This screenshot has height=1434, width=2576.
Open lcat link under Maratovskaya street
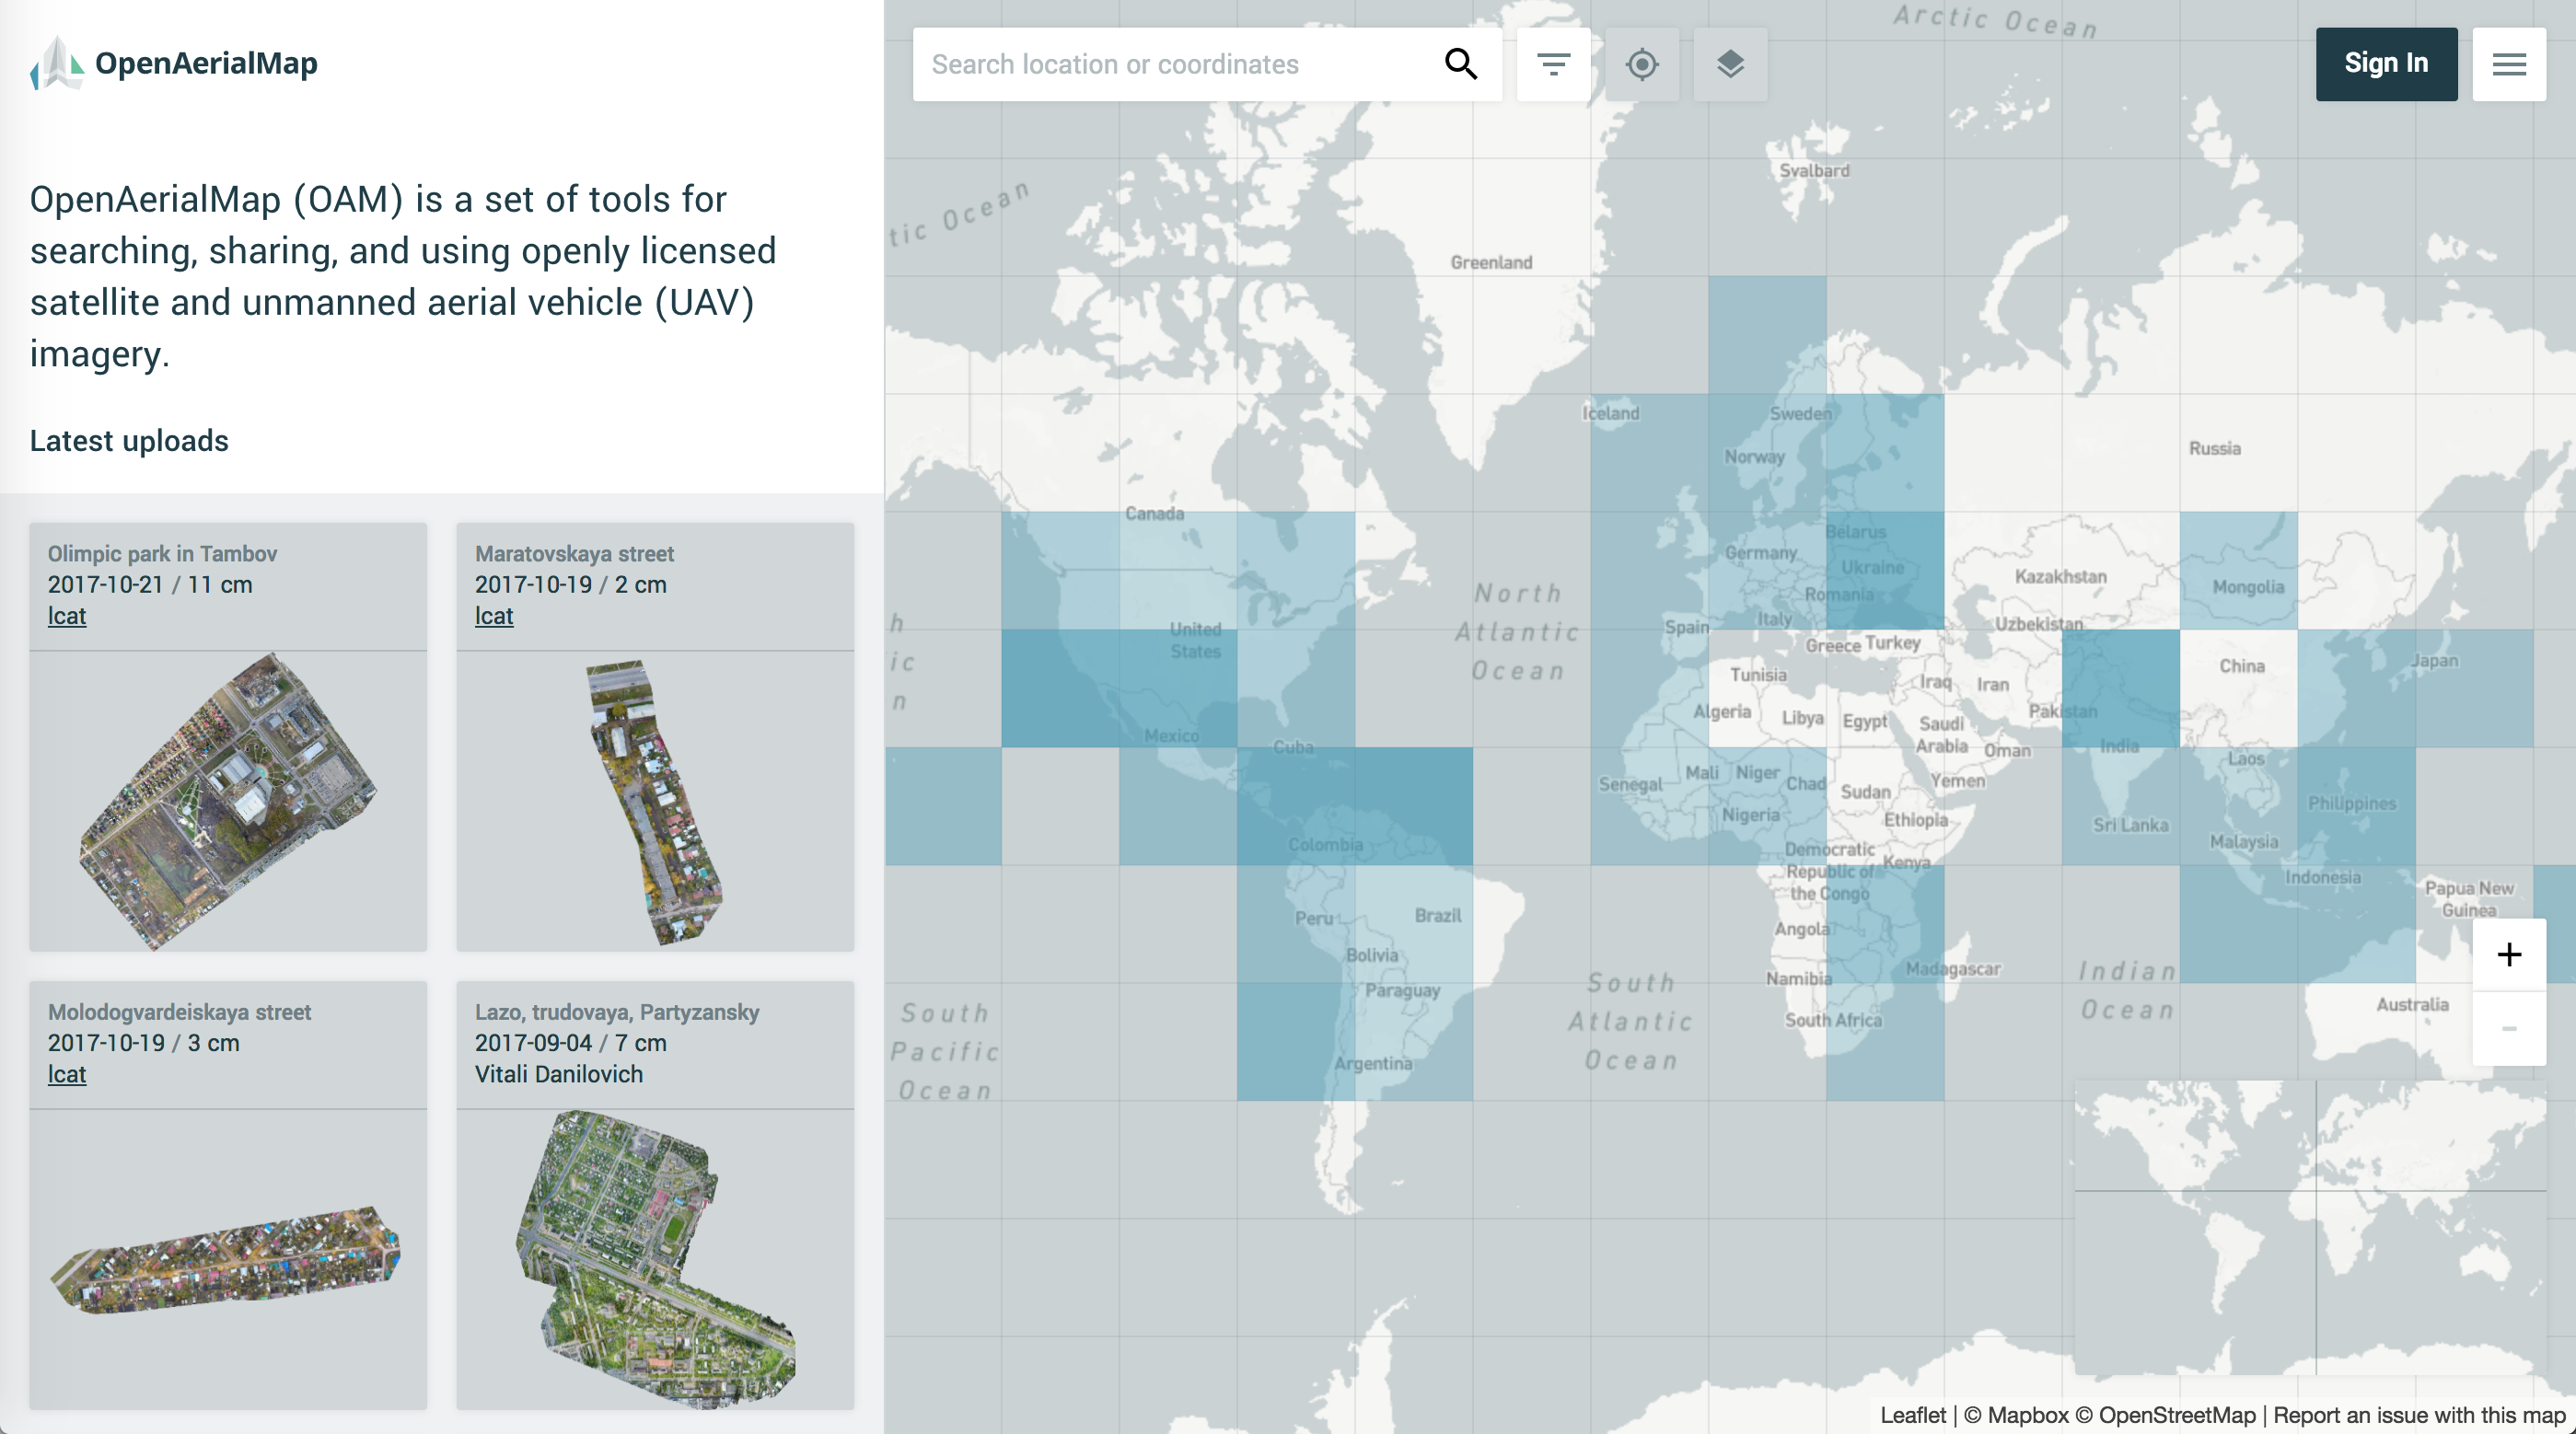[x=494, y=616]
